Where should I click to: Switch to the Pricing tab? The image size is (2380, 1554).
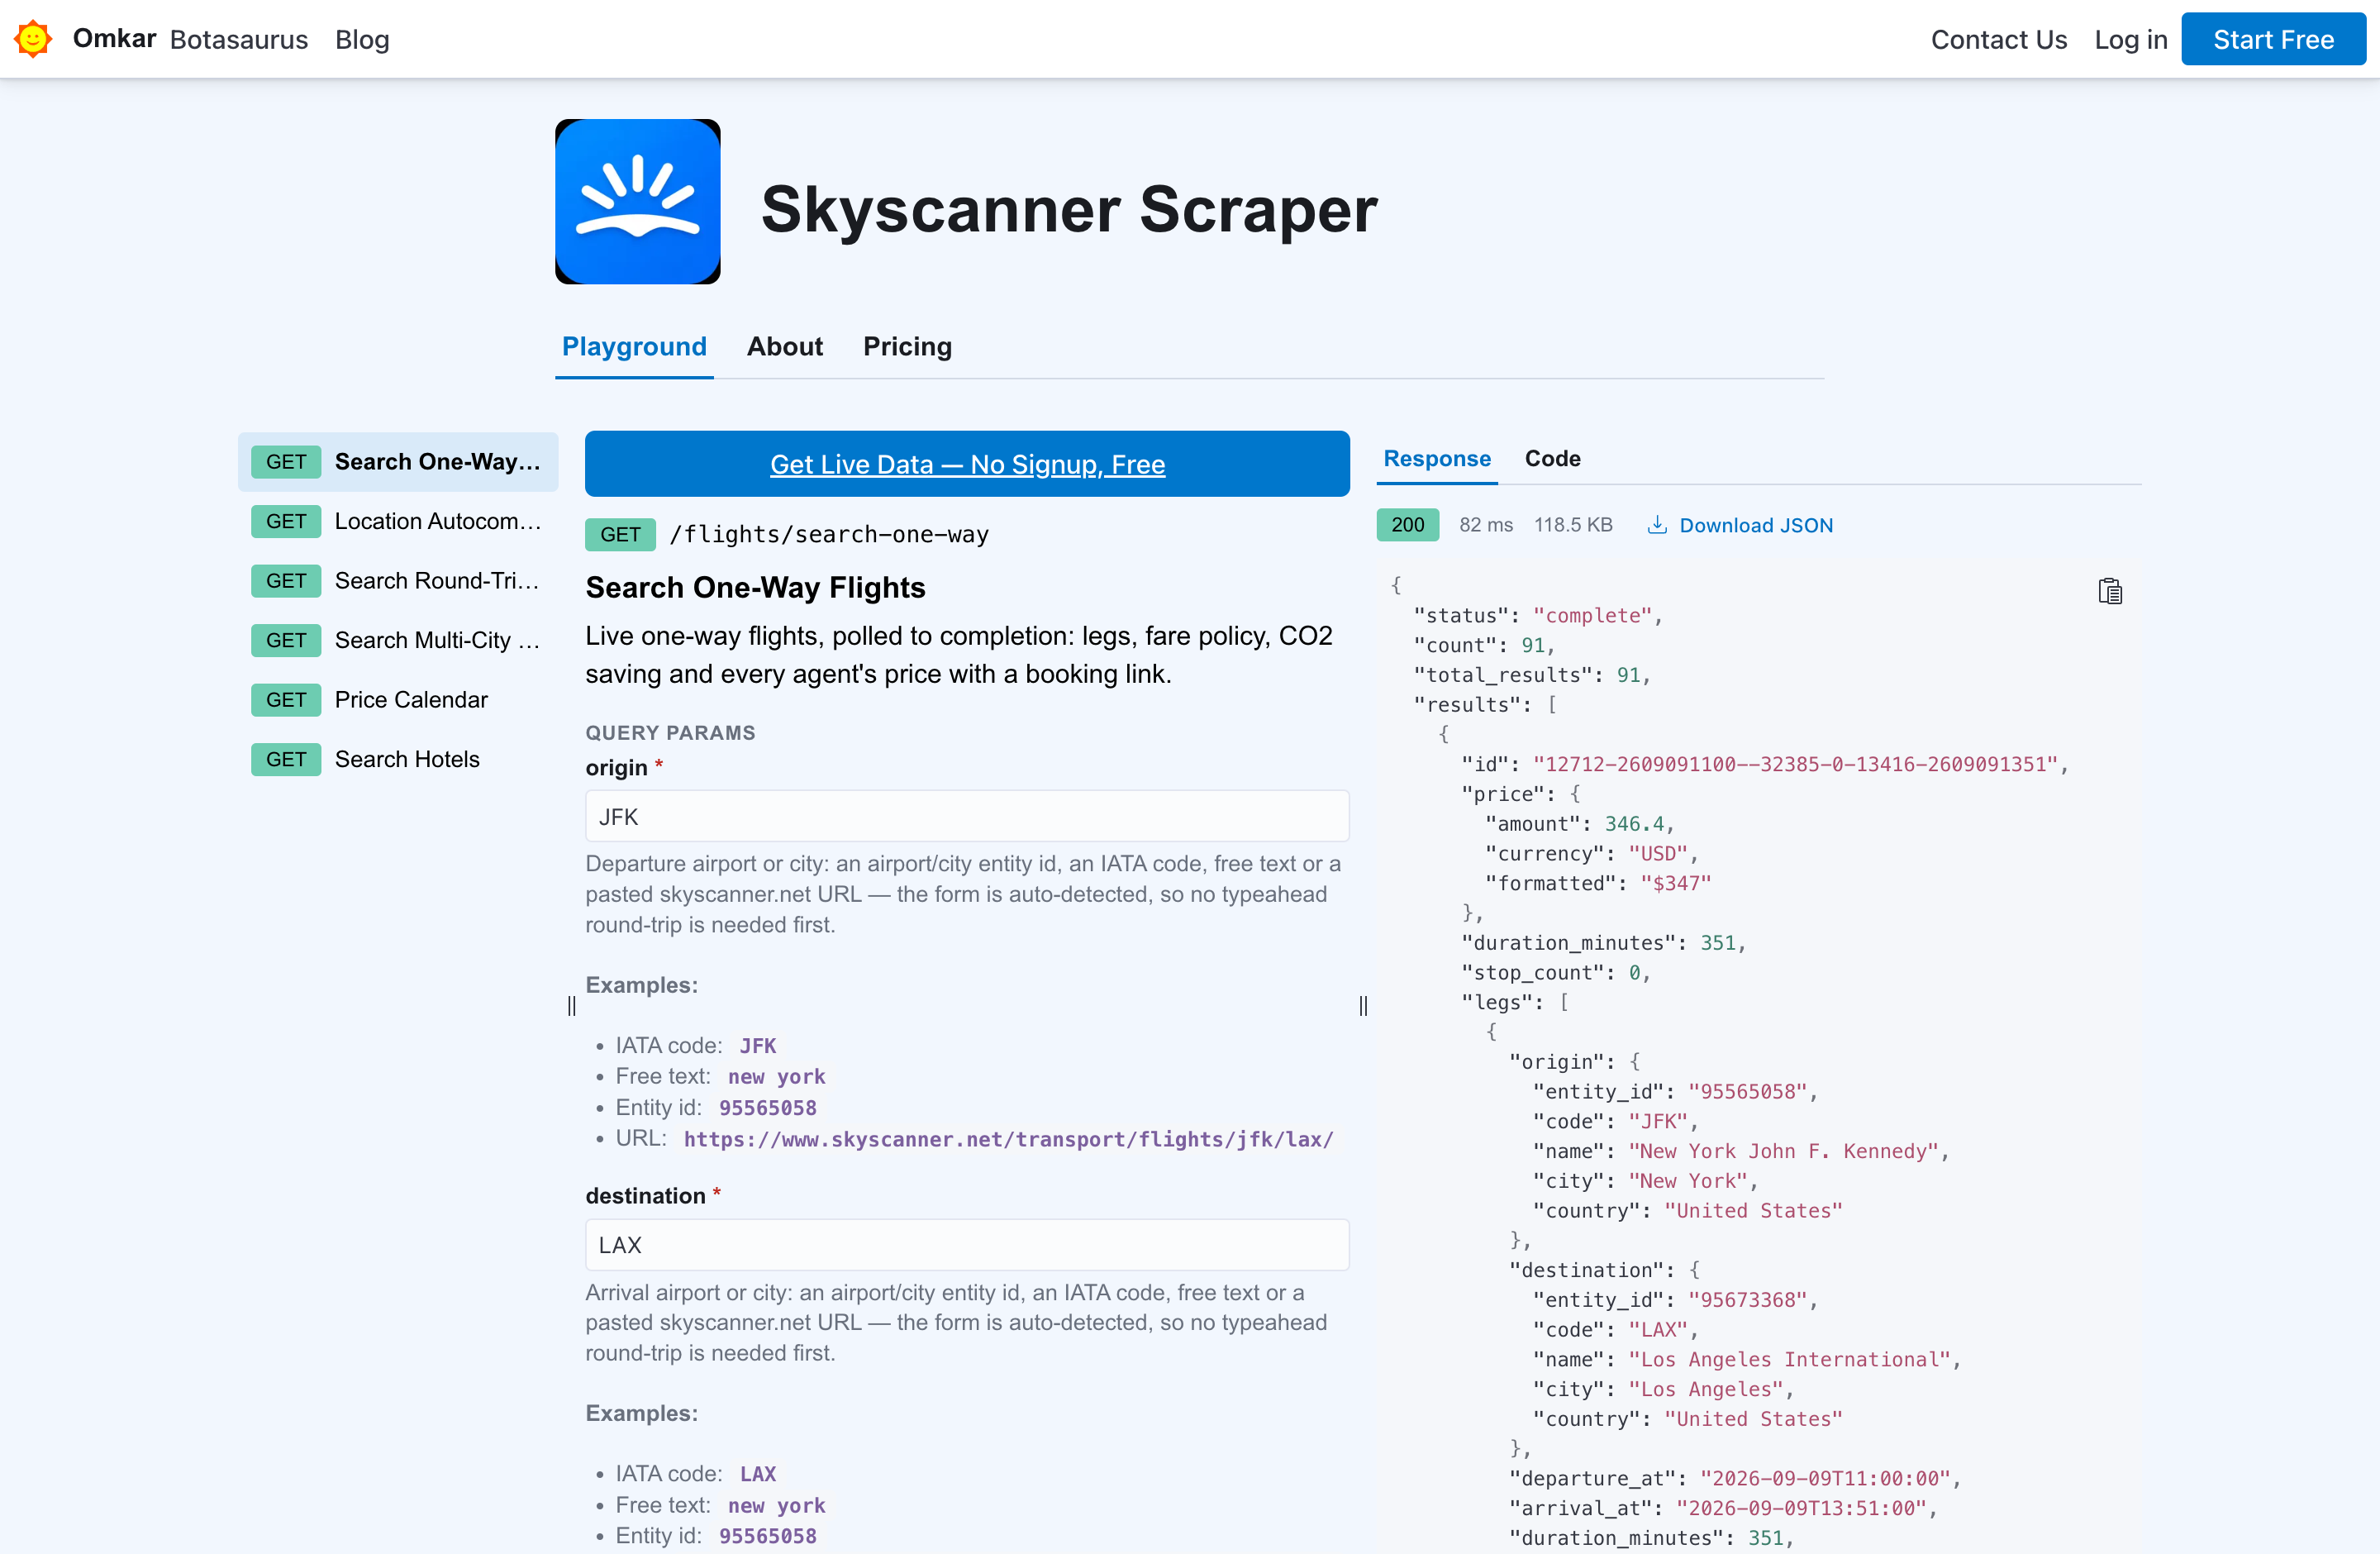(907, 346)
